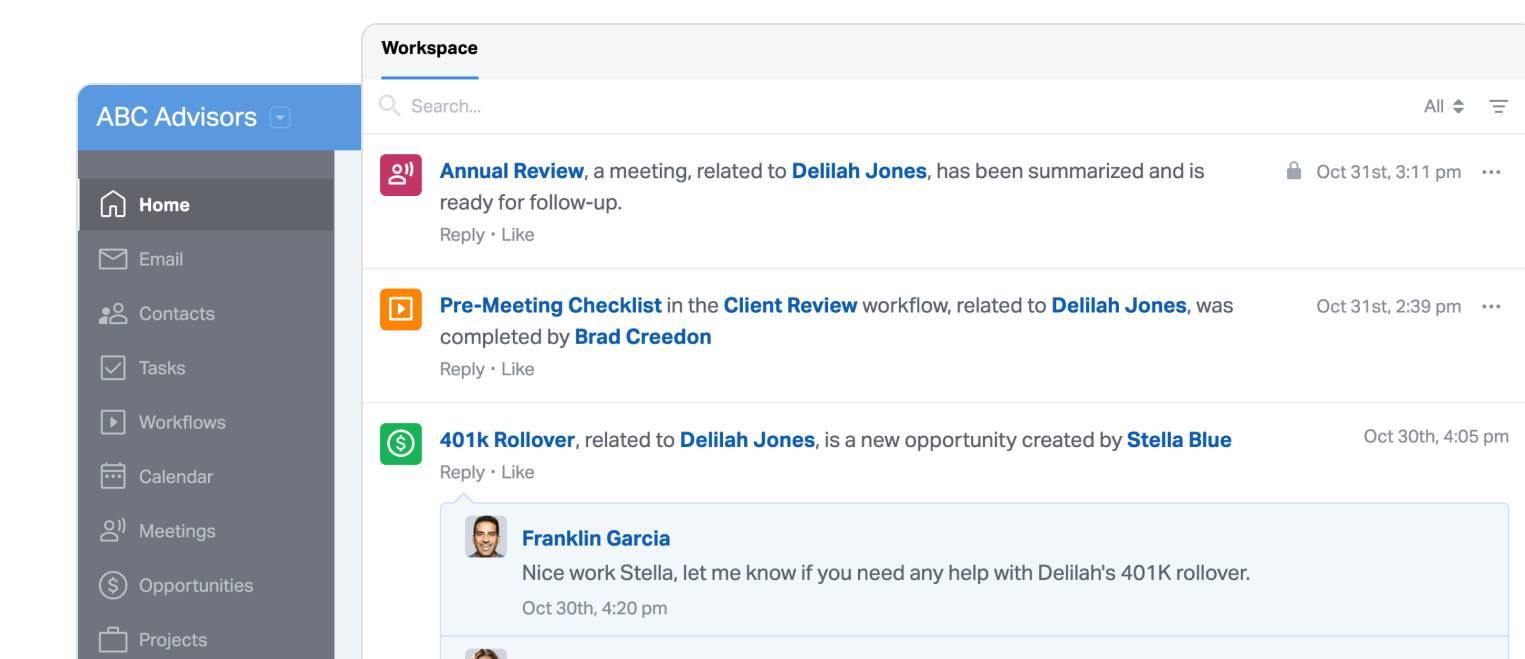Image resolution: width=1525 pixels, height=659 pixels.
Task: Go to Contacts in the sidebar
Action: pos(176,313)
